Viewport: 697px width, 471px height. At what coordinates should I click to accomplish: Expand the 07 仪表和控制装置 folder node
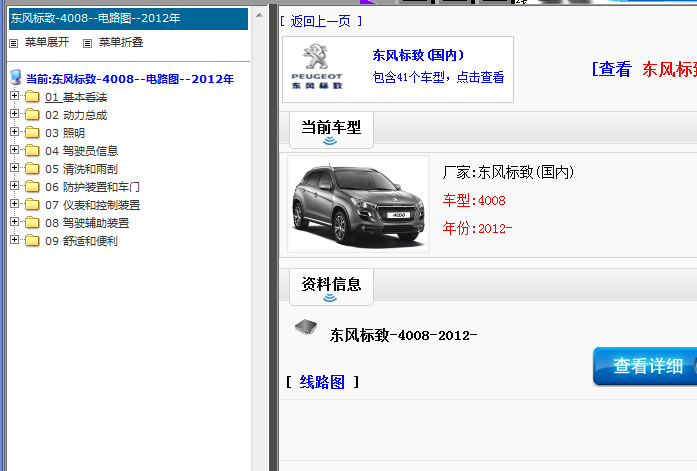(15, 204)
